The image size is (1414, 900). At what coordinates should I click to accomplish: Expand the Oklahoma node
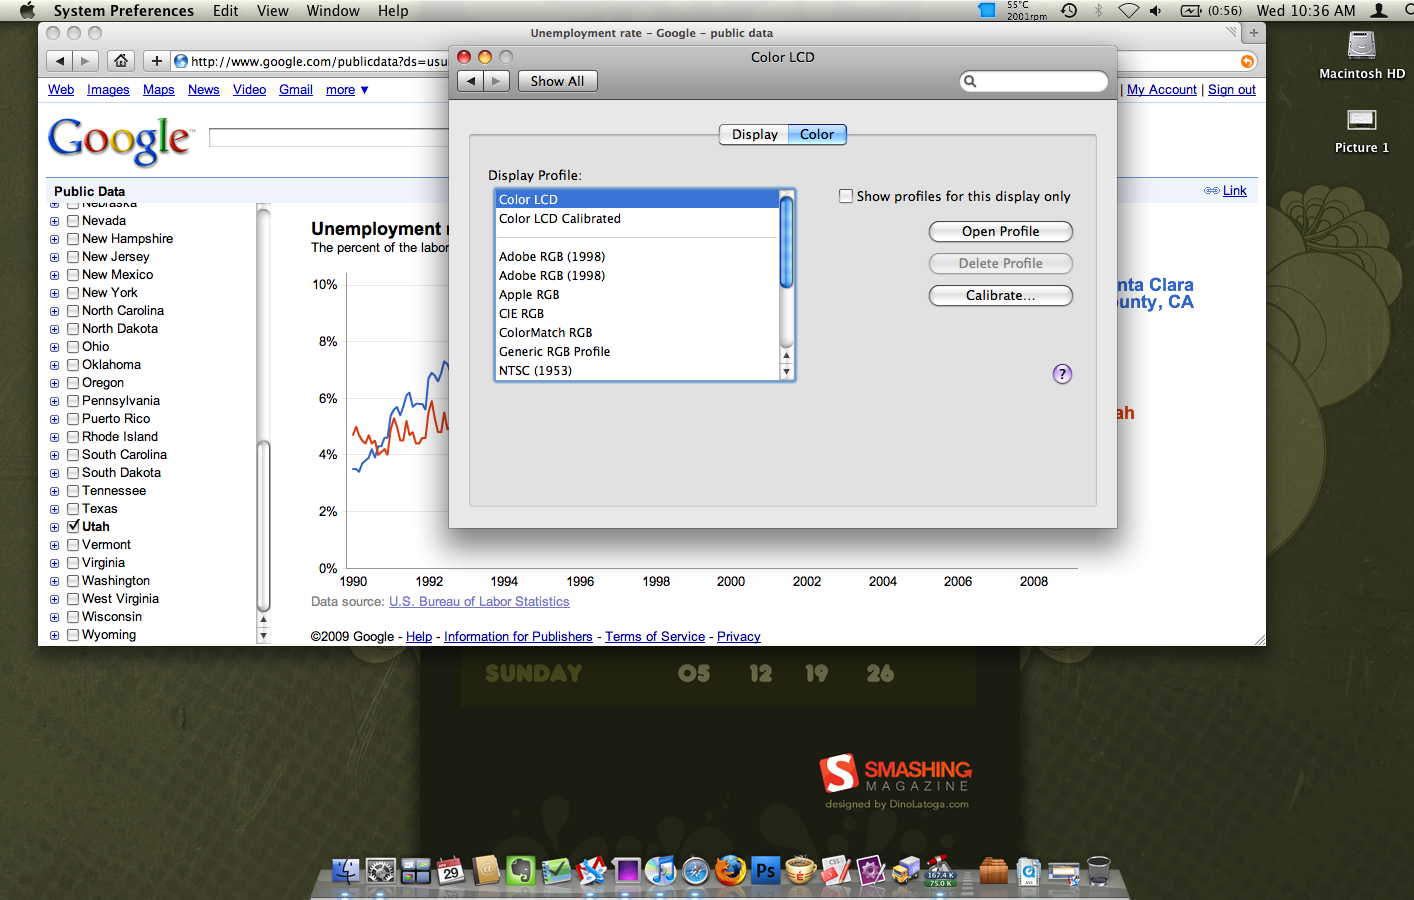tap(54, 365)
